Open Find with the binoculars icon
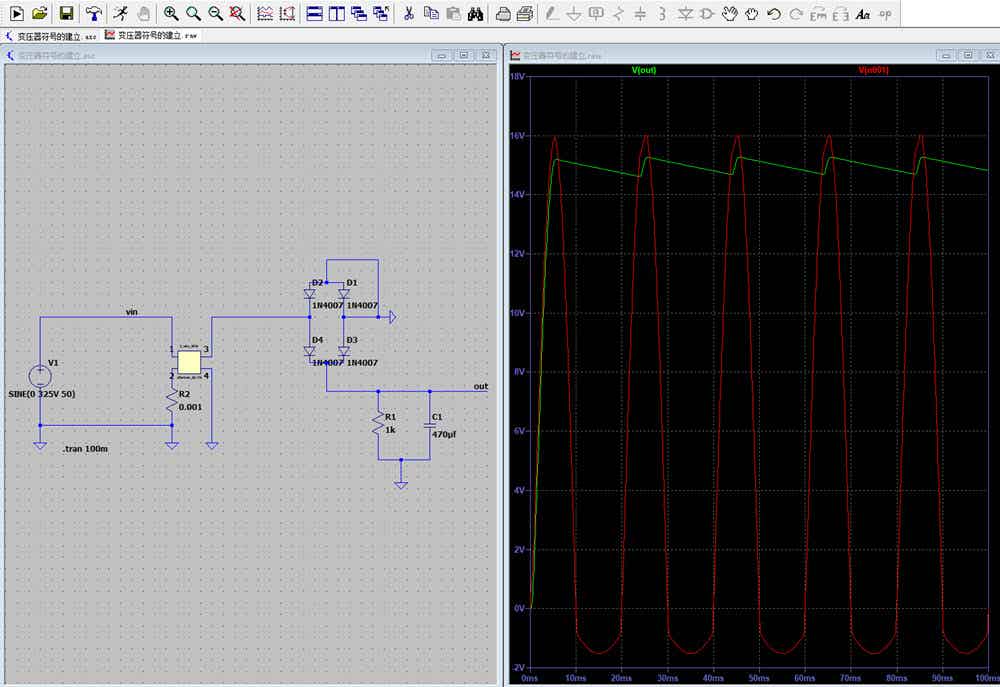The image size is (1000, 687). 476,13
